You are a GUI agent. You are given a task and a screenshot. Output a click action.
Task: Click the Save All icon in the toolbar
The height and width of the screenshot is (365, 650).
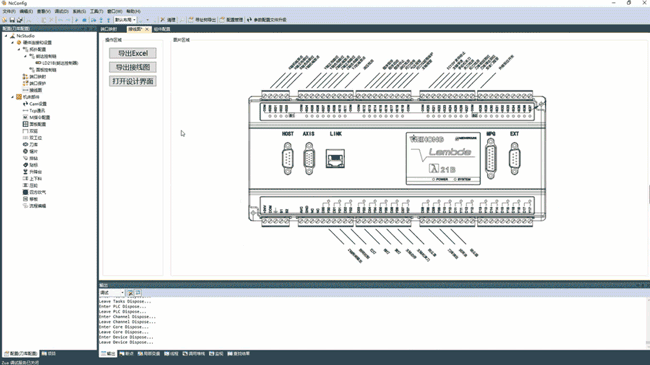19,19
